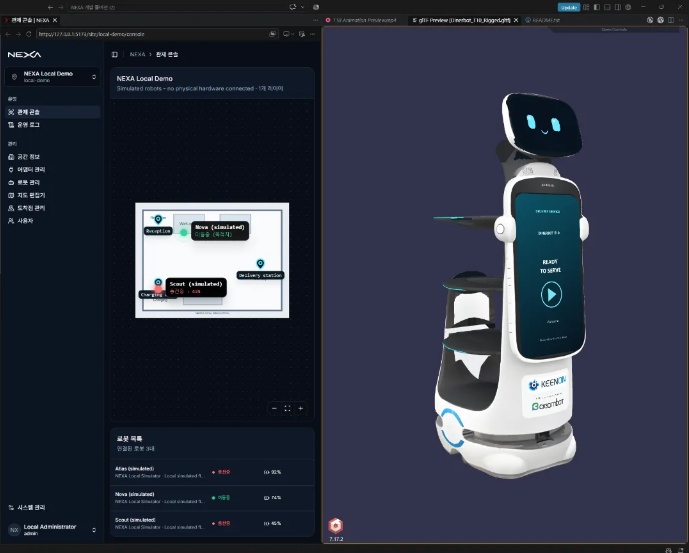Click the play button on the robot's screen
Viewport: 689px width, 553px height.
(551, 294)
